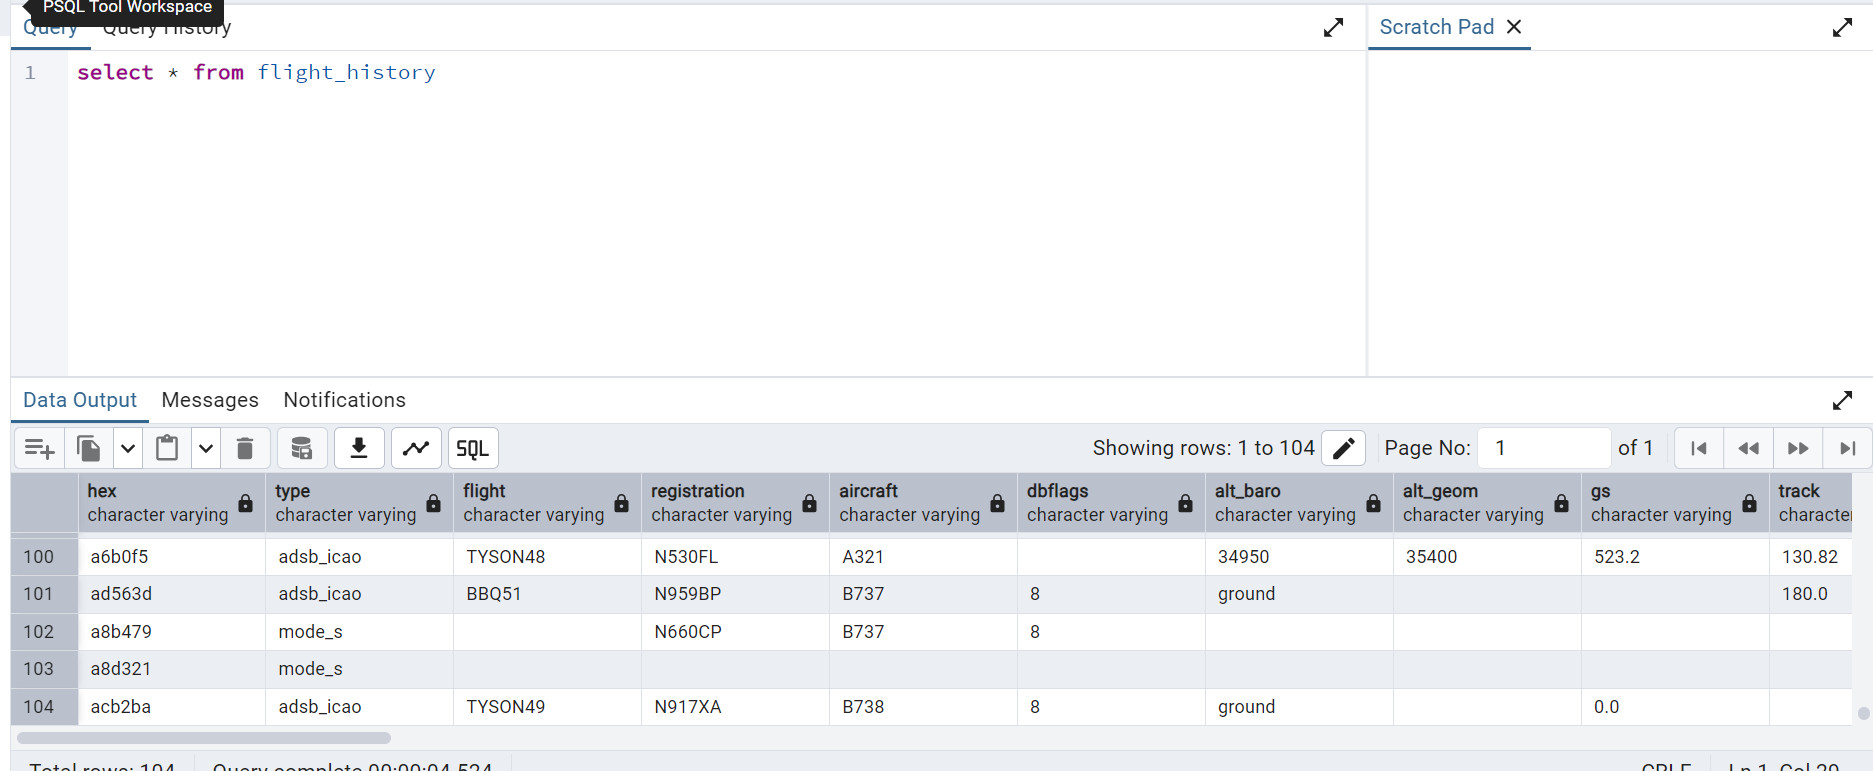This screenshot has height=771, width=1873.
Task: Select the Scratch Pad tab
Action: pos(1437,27)
